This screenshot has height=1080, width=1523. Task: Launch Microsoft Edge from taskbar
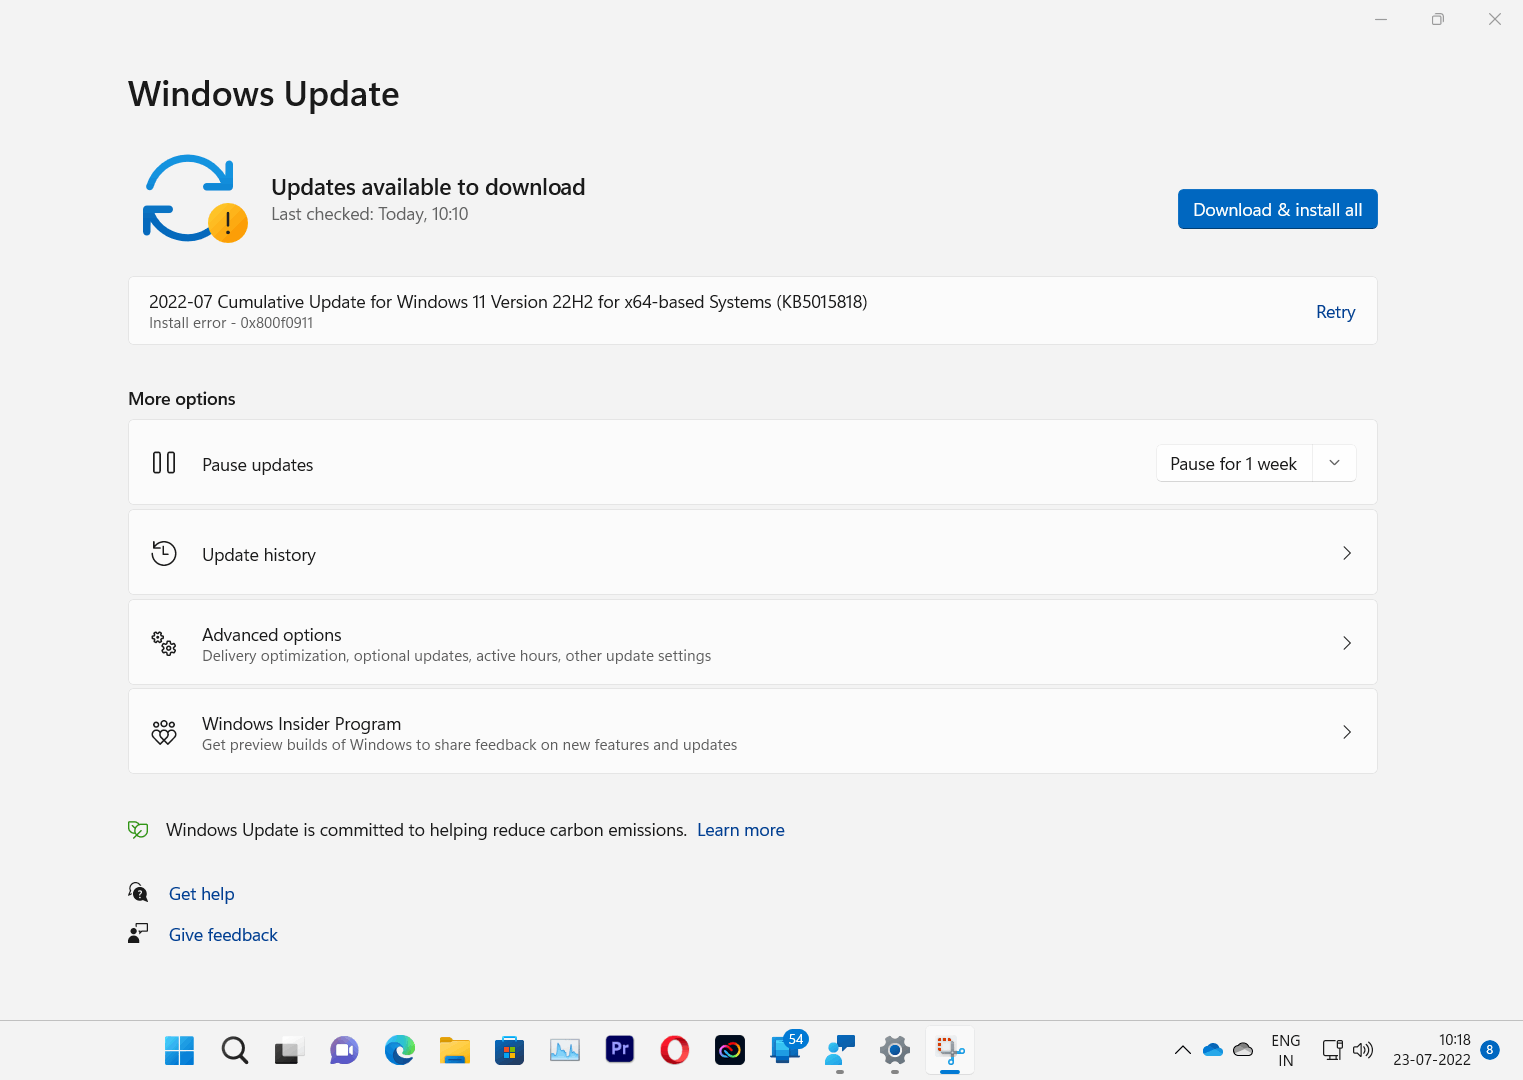[400, 1050]
